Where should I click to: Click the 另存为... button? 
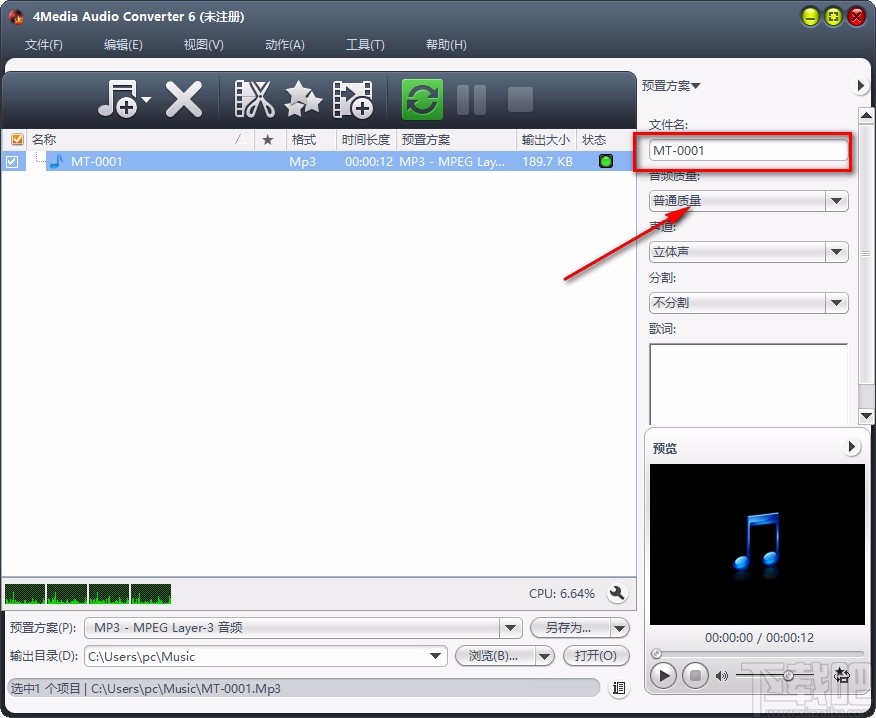(569, 627)
